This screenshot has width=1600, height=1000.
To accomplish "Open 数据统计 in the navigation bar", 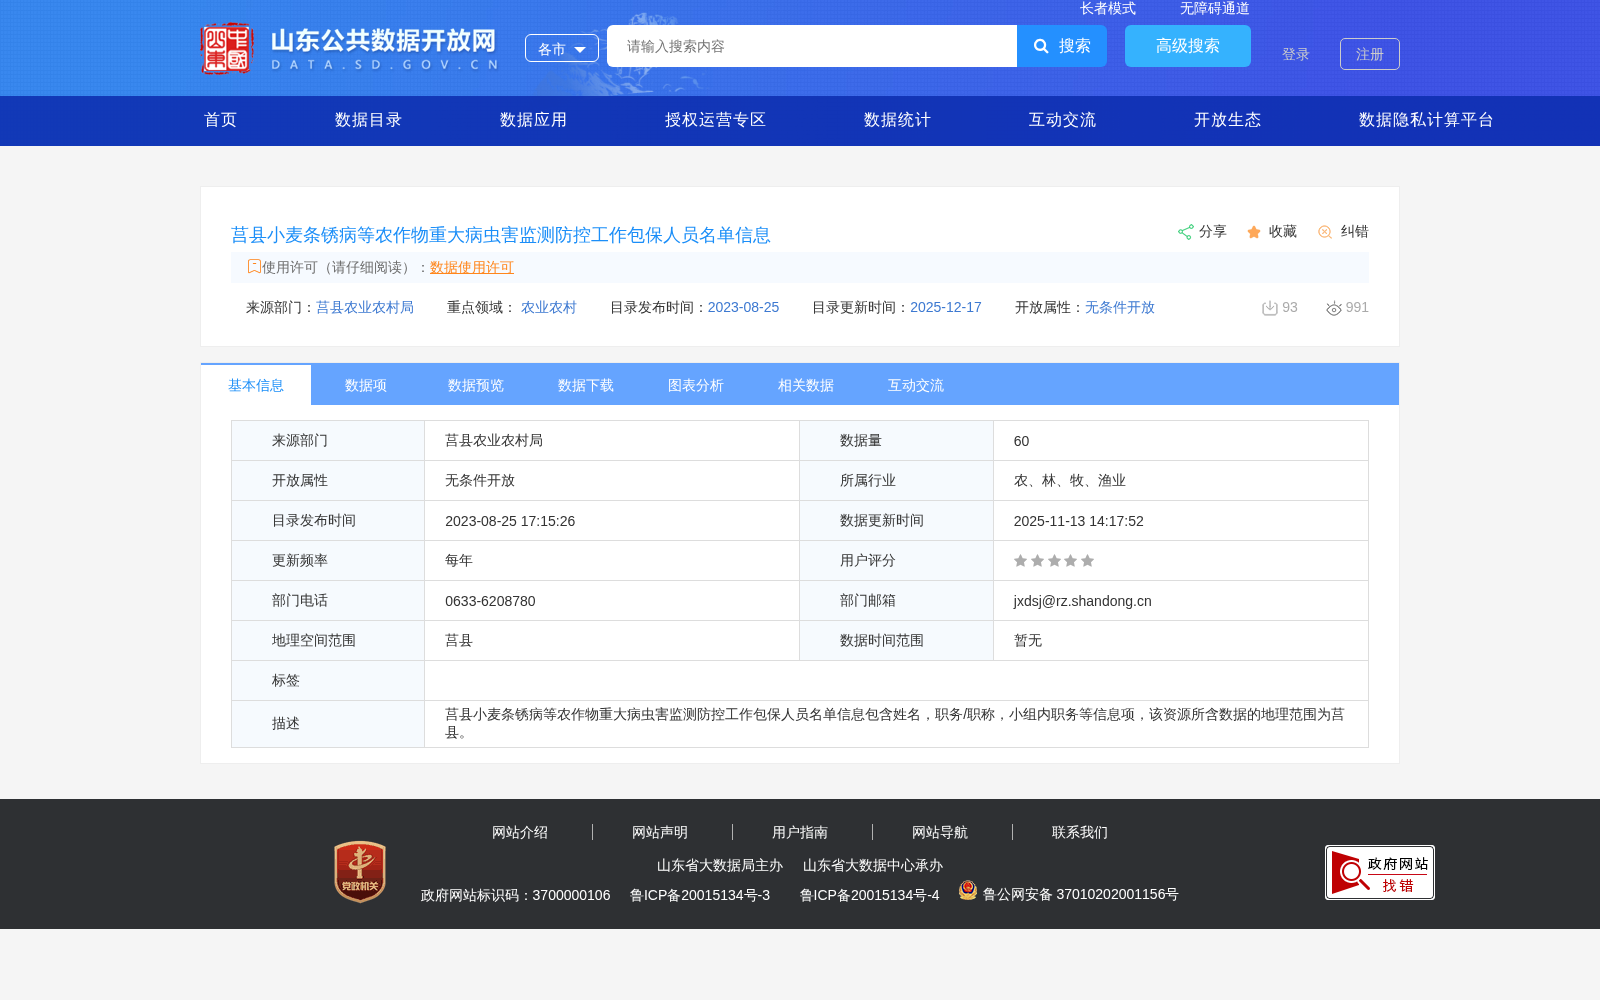I will (x=898, y=120).
